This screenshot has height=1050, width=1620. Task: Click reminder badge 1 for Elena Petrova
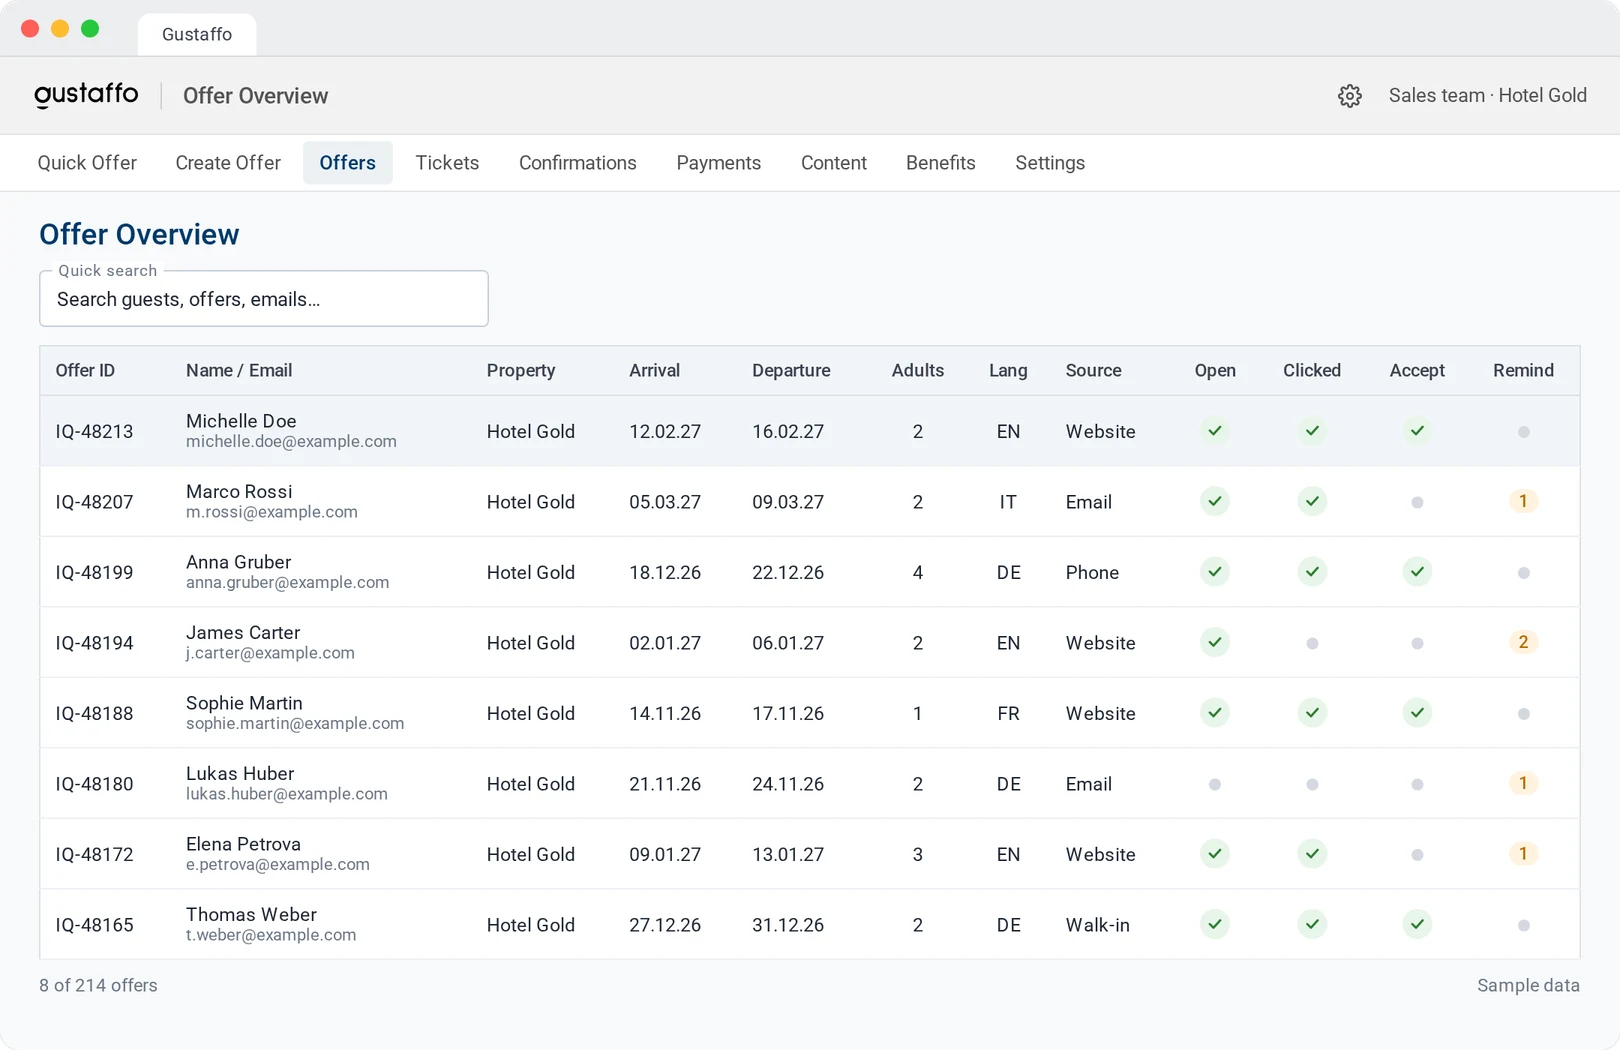(x=1523, y=854)
